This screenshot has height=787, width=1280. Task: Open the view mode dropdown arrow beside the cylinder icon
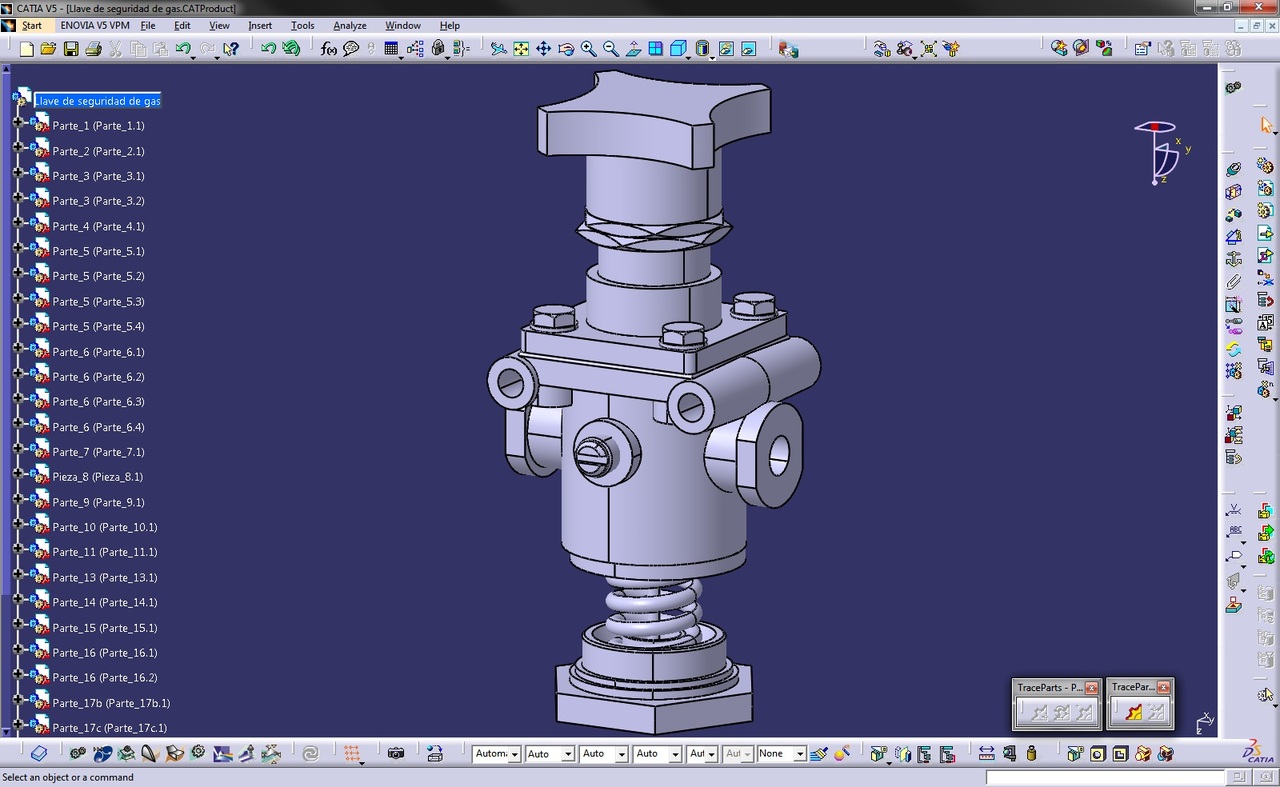pyautogui.click(x=712, y=56)
